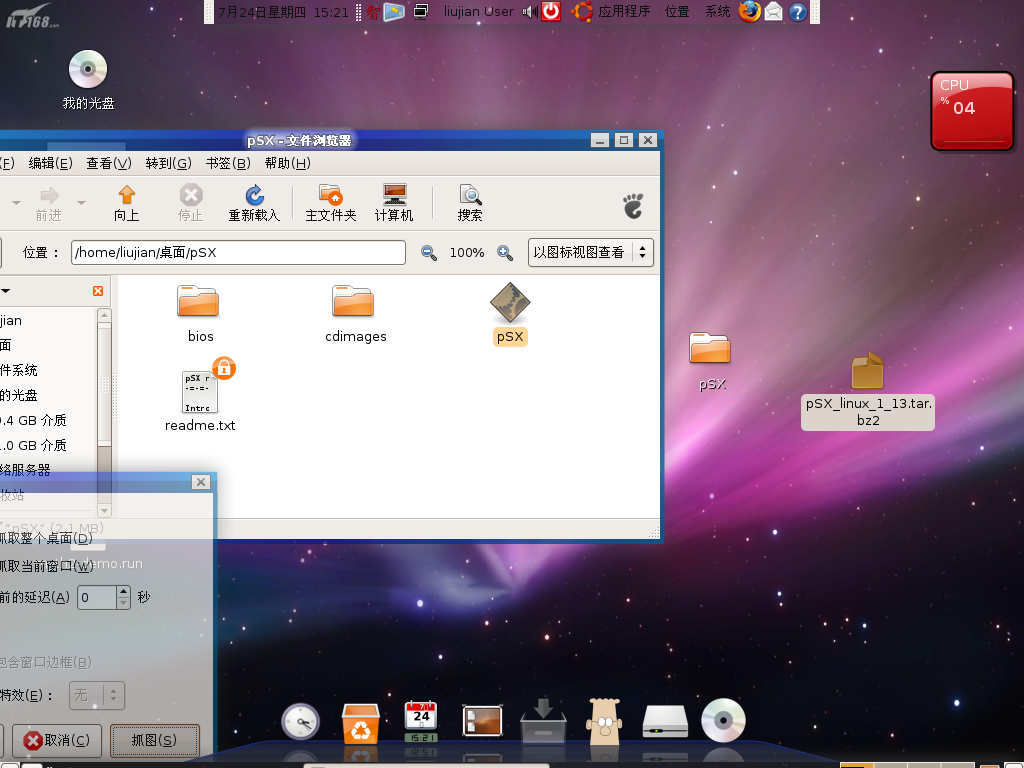1024x768 pixels.
Task: Zoom in with the plus magnifier
Action: coord(505,253)
